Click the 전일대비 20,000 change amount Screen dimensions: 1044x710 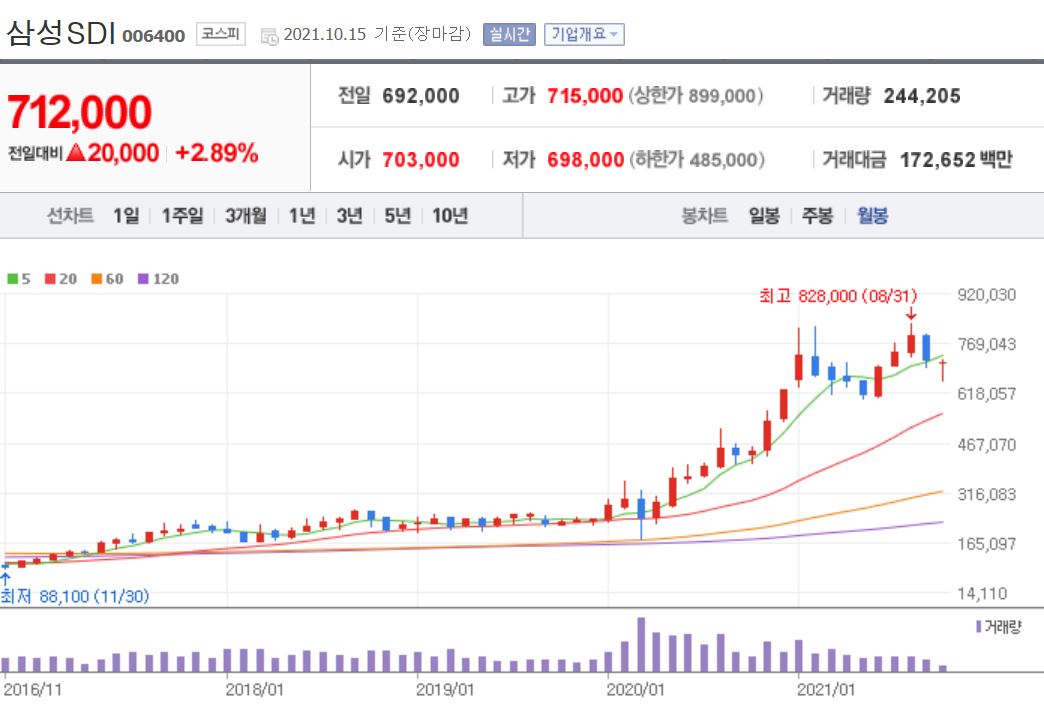(123, 153)
